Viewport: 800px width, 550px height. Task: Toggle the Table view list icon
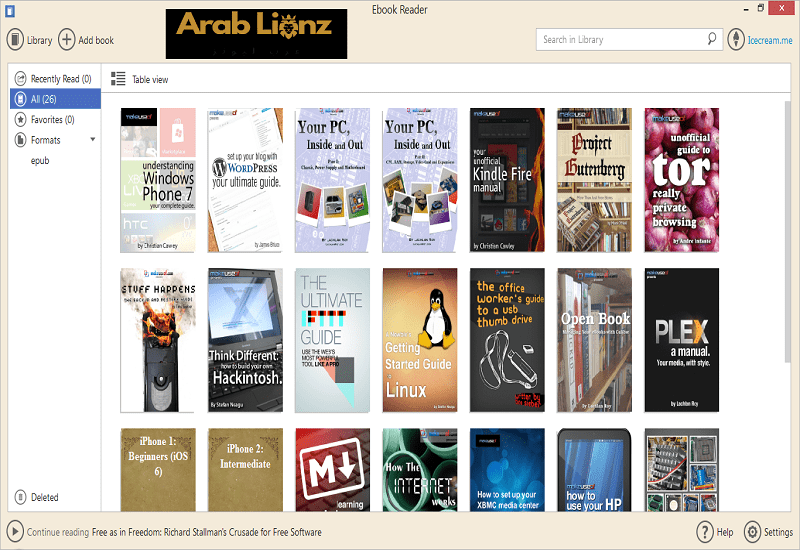click(118, 79)
